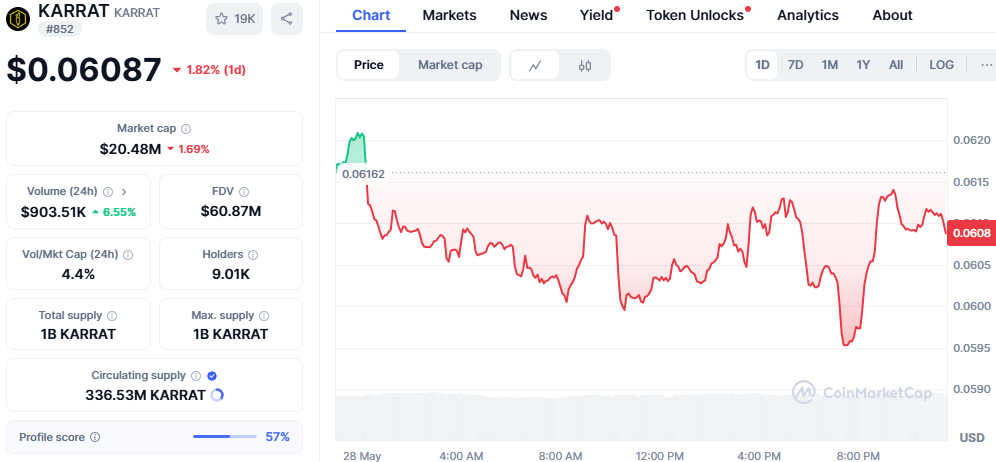Show Profile score info icon
The width and height of the screenshot is (996, 462).
95,437
